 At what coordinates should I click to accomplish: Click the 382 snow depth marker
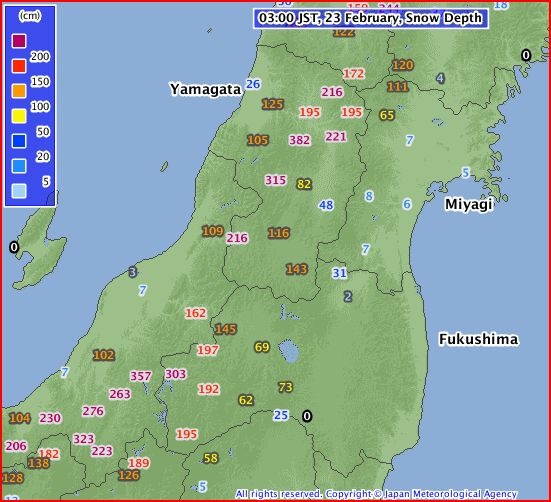click(300, 140)
